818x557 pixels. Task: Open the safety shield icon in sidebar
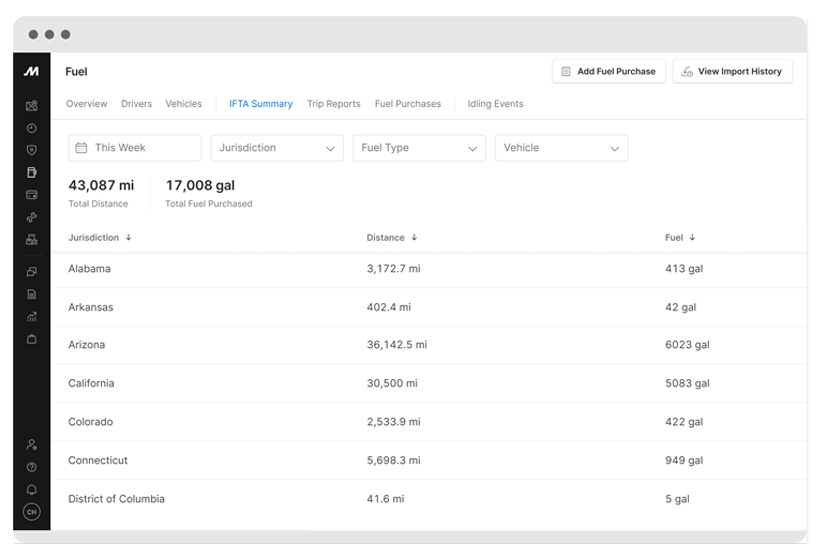31,150
